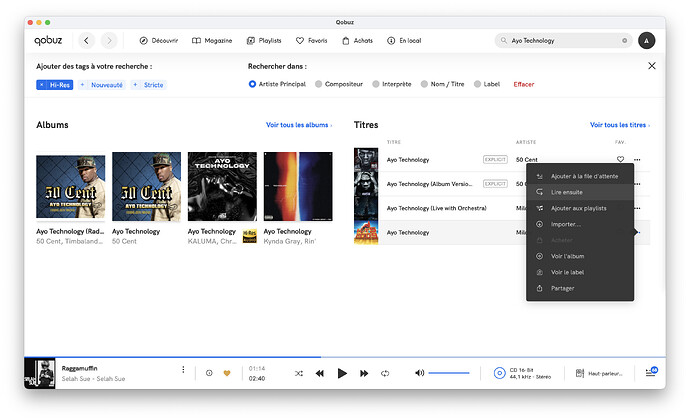Open Voir tous les albums

tap(299, 125)
